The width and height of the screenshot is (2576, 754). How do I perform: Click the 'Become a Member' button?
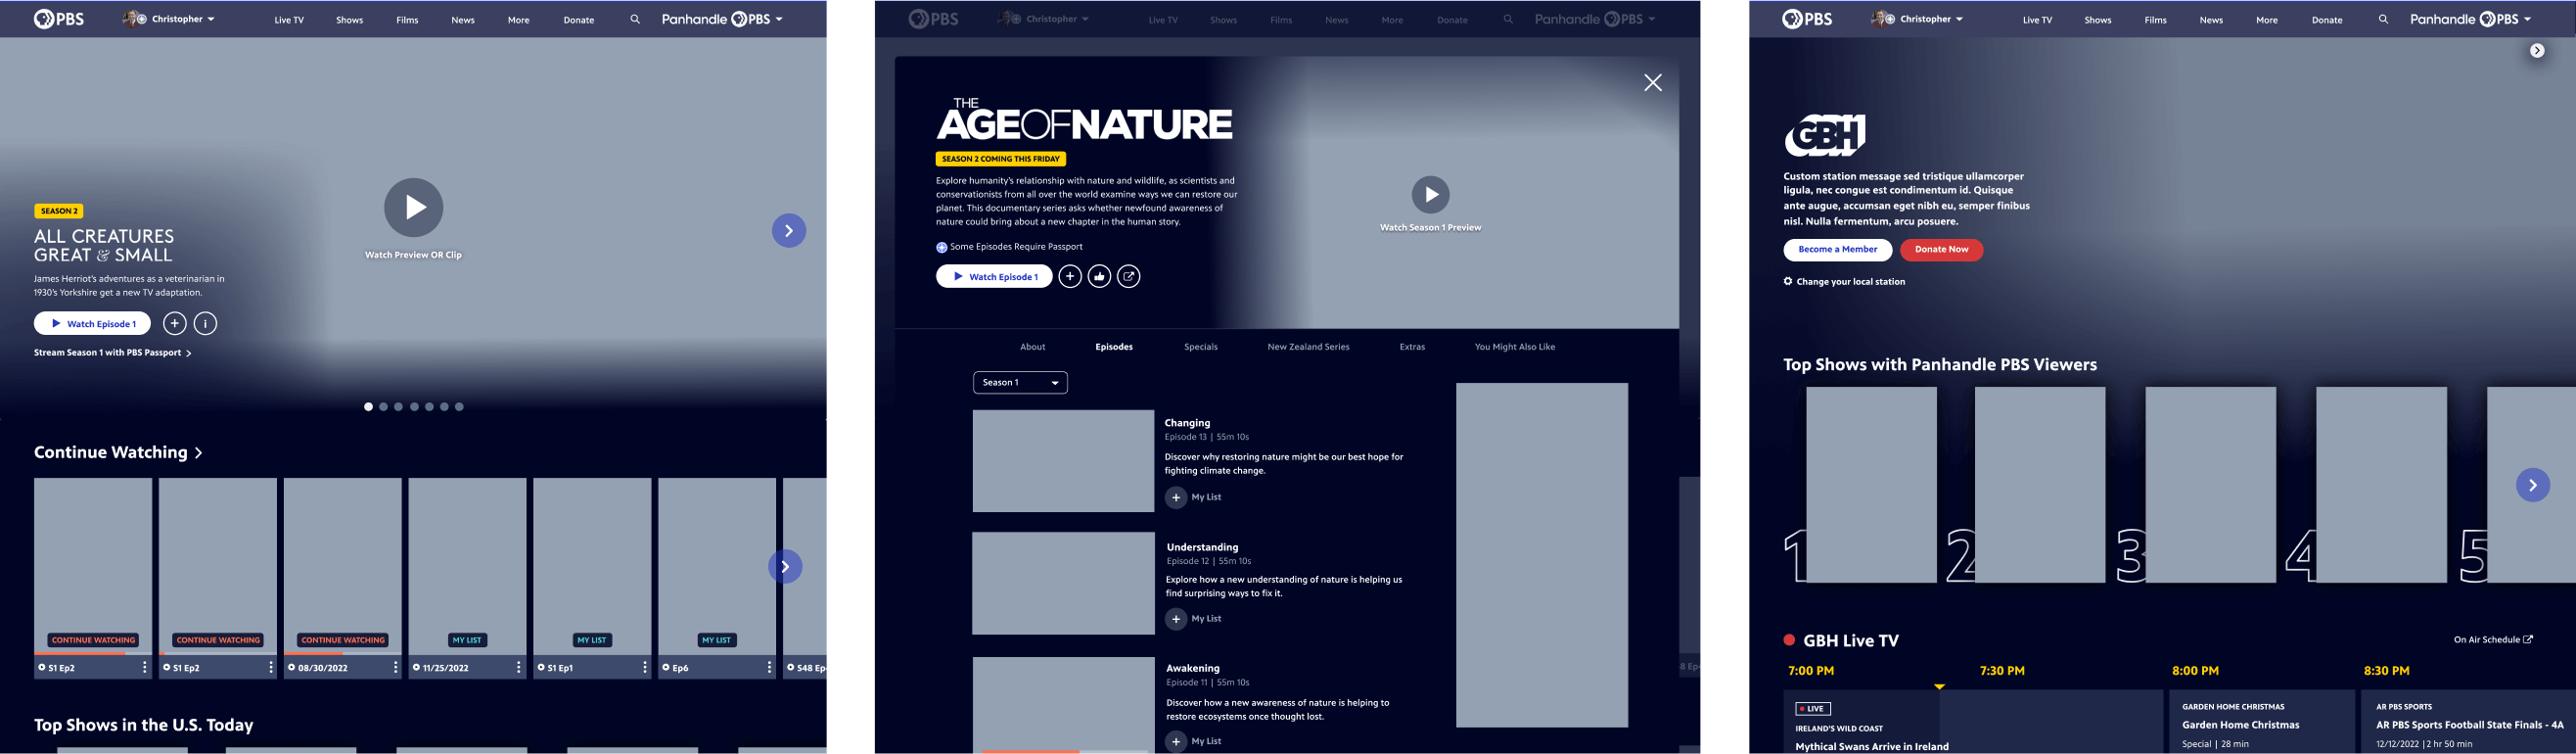click(1838, 249)
